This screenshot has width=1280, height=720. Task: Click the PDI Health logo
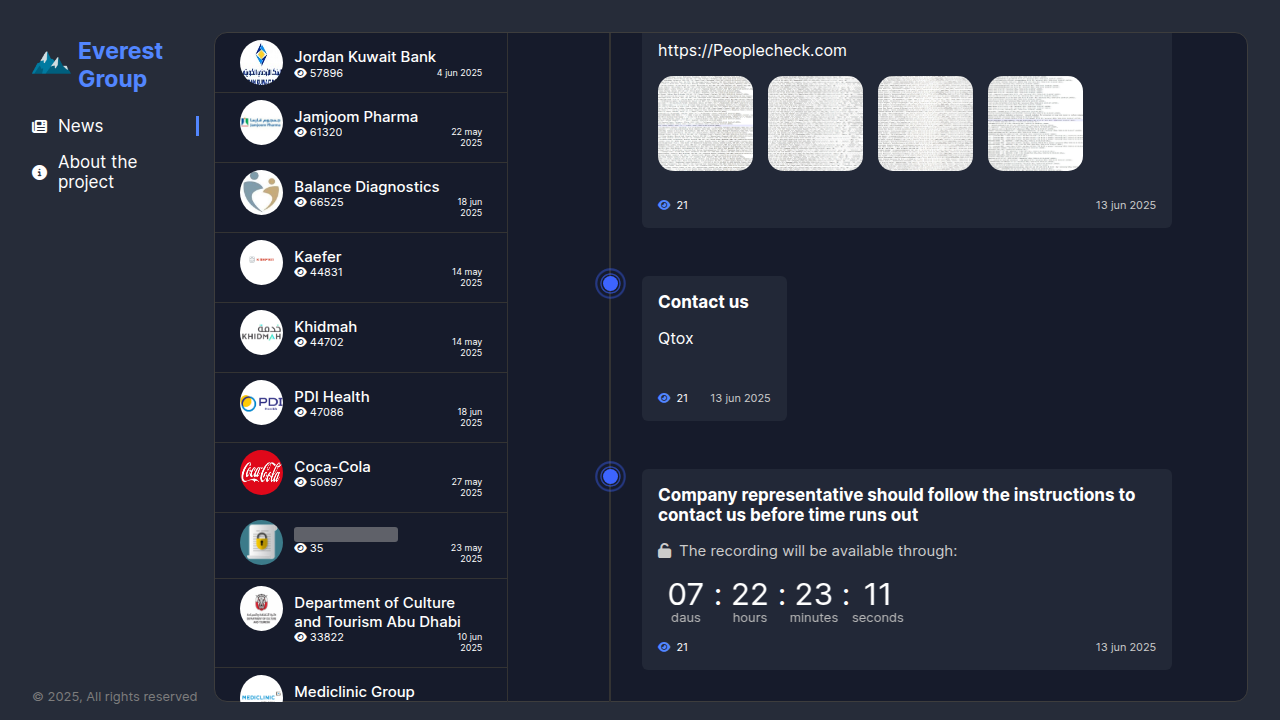pos(261,402)
